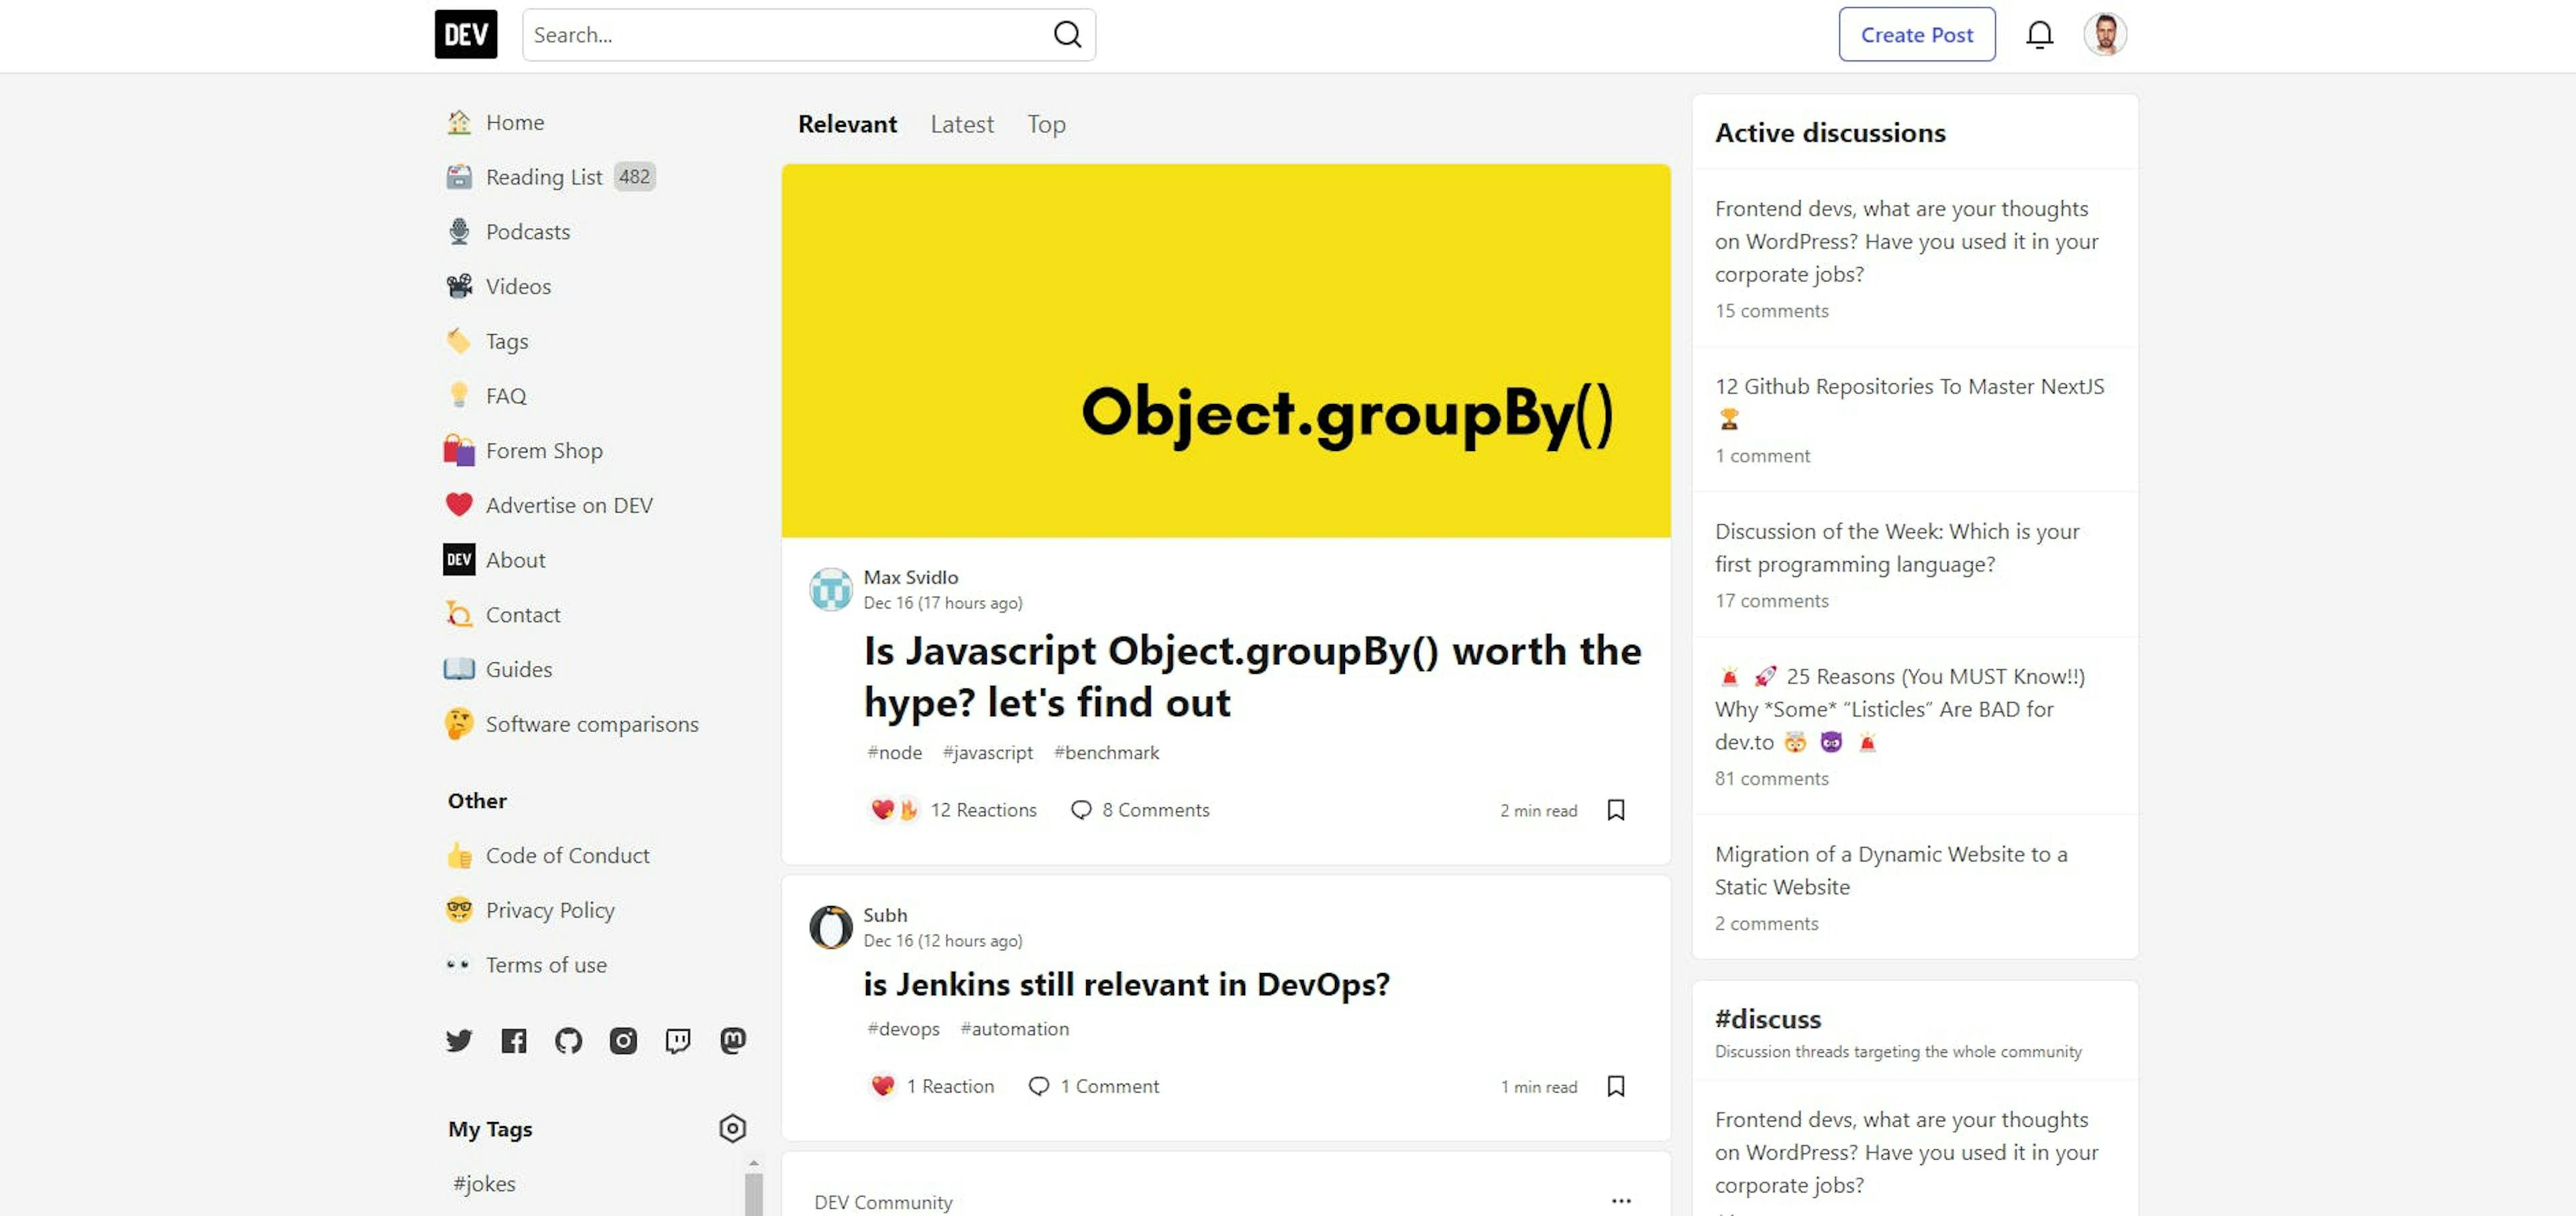Open Discussion of the Week programming language thread
This screenshot has height=1216, width=2576.
pyautogui.click(x=1897, y=548)
